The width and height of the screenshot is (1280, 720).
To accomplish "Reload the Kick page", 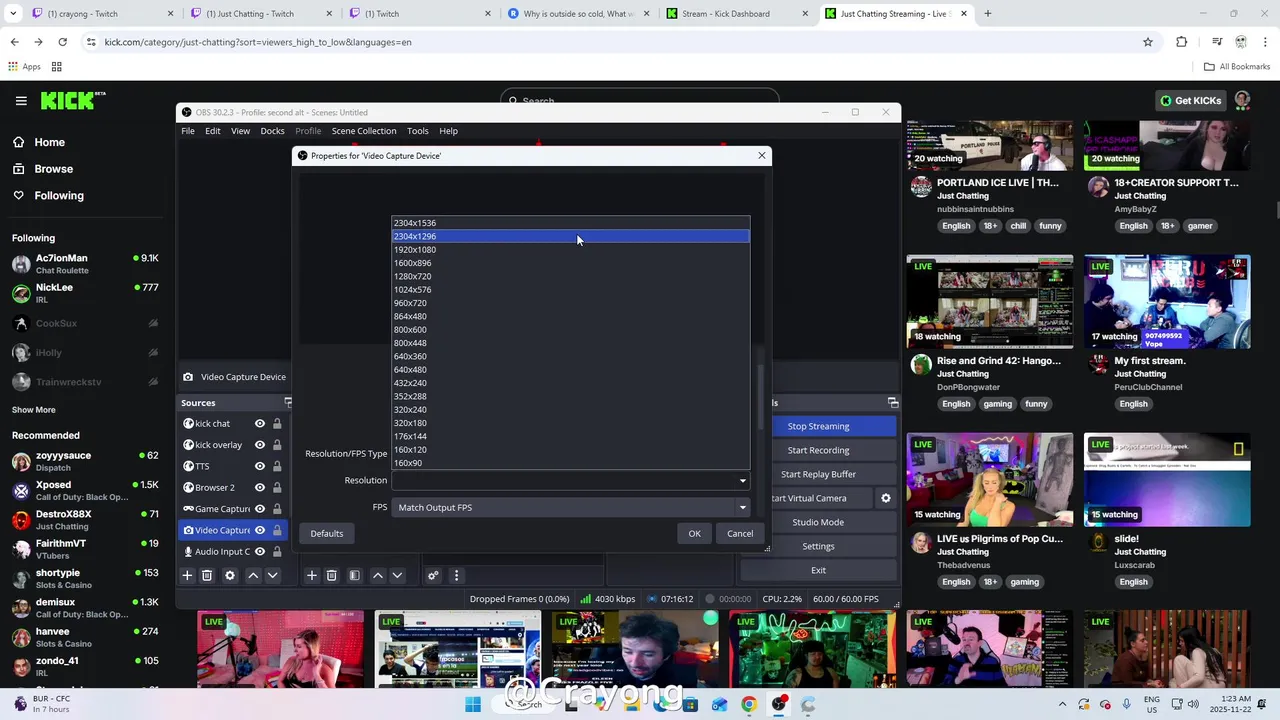I will point(62,42).
